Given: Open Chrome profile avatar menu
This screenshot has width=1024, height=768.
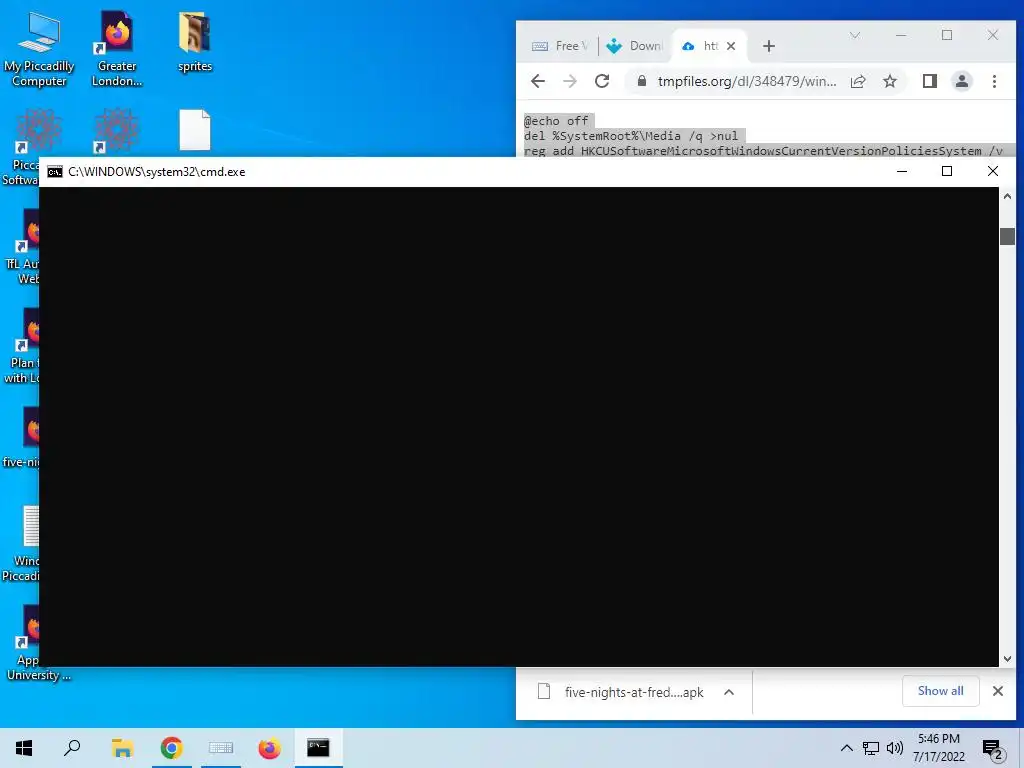Looking at the screenshot, I should pyautogui.click(x=962, y=81).
